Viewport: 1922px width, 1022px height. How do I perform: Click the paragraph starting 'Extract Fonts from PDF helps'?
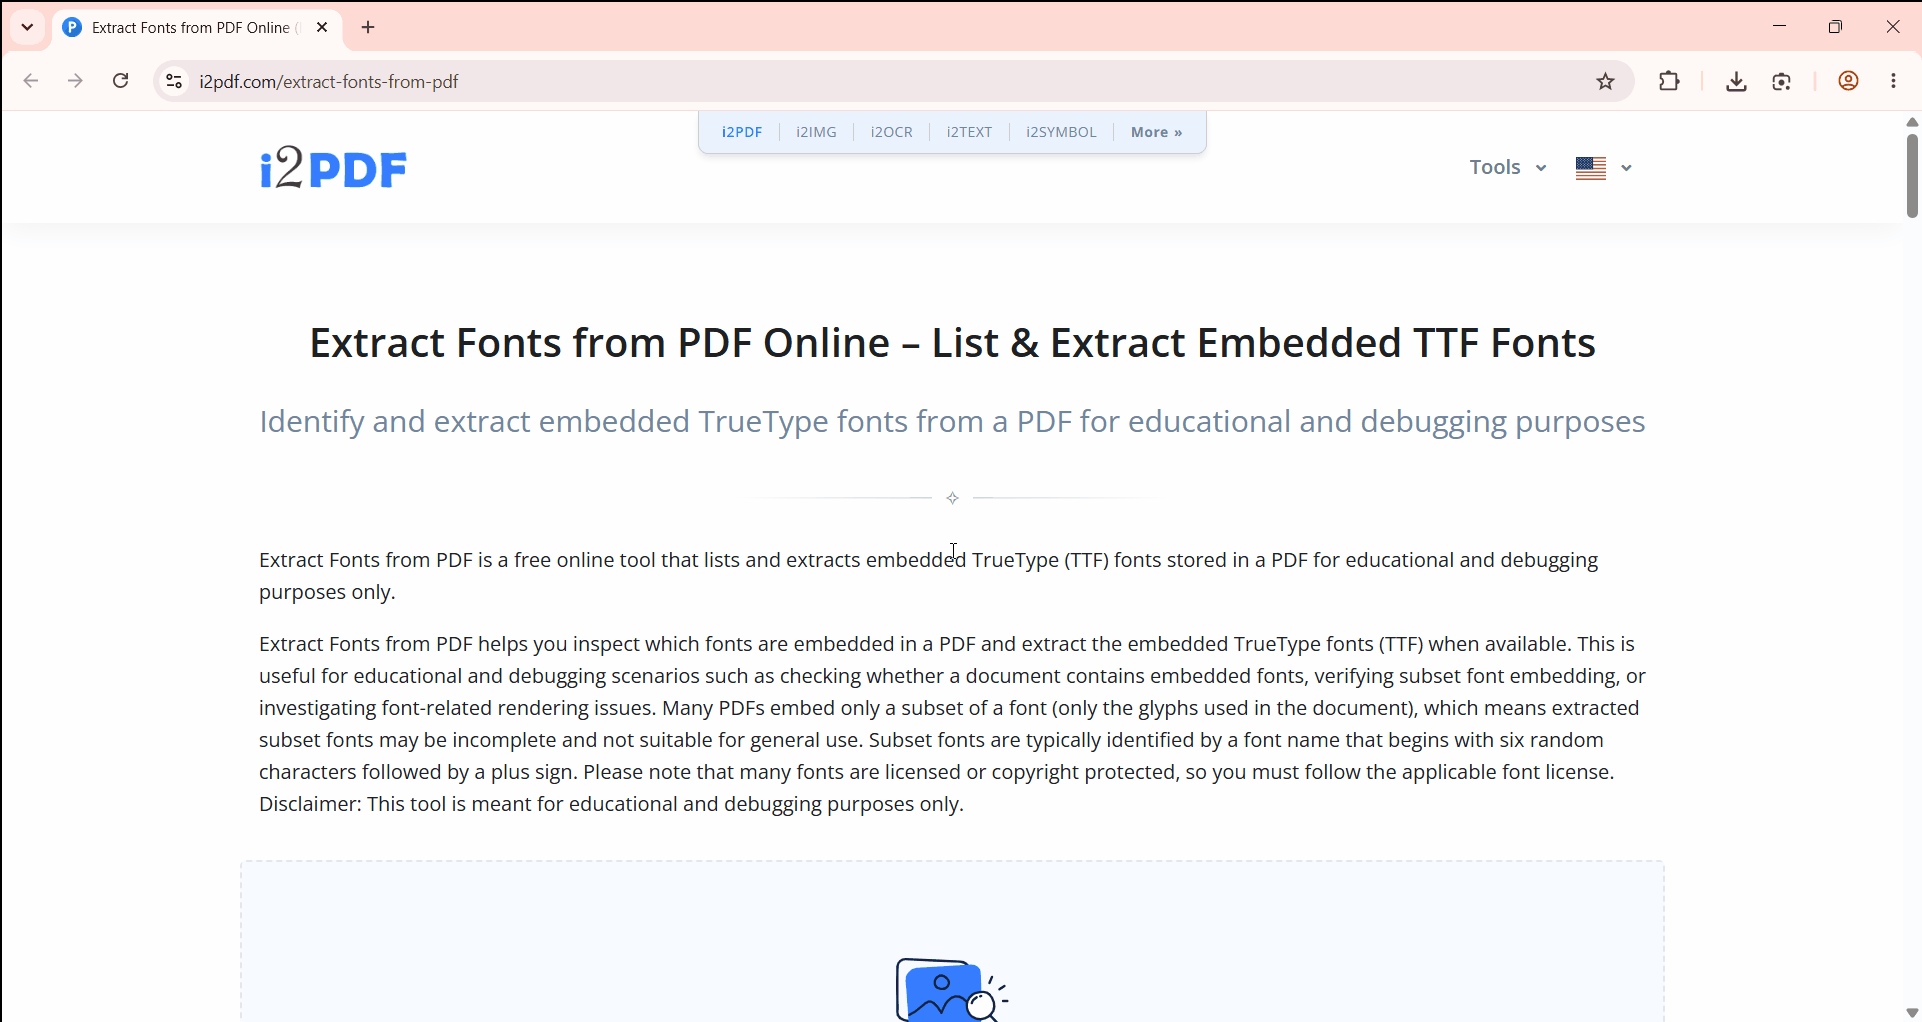952,724
